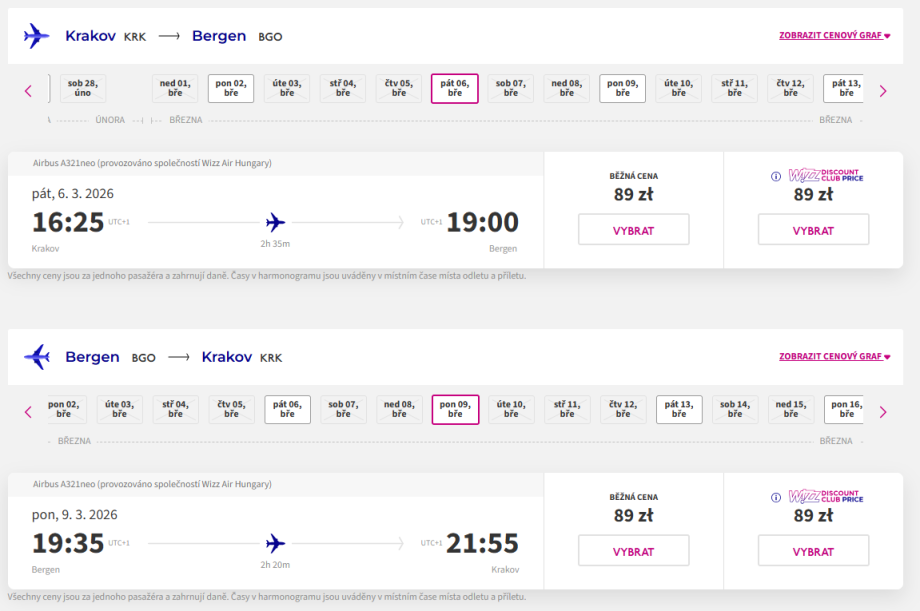The image size is (920, 611).
Task: Open the Wizz Discount Club info icon for the outbound flight
Action: click(775, 177)
